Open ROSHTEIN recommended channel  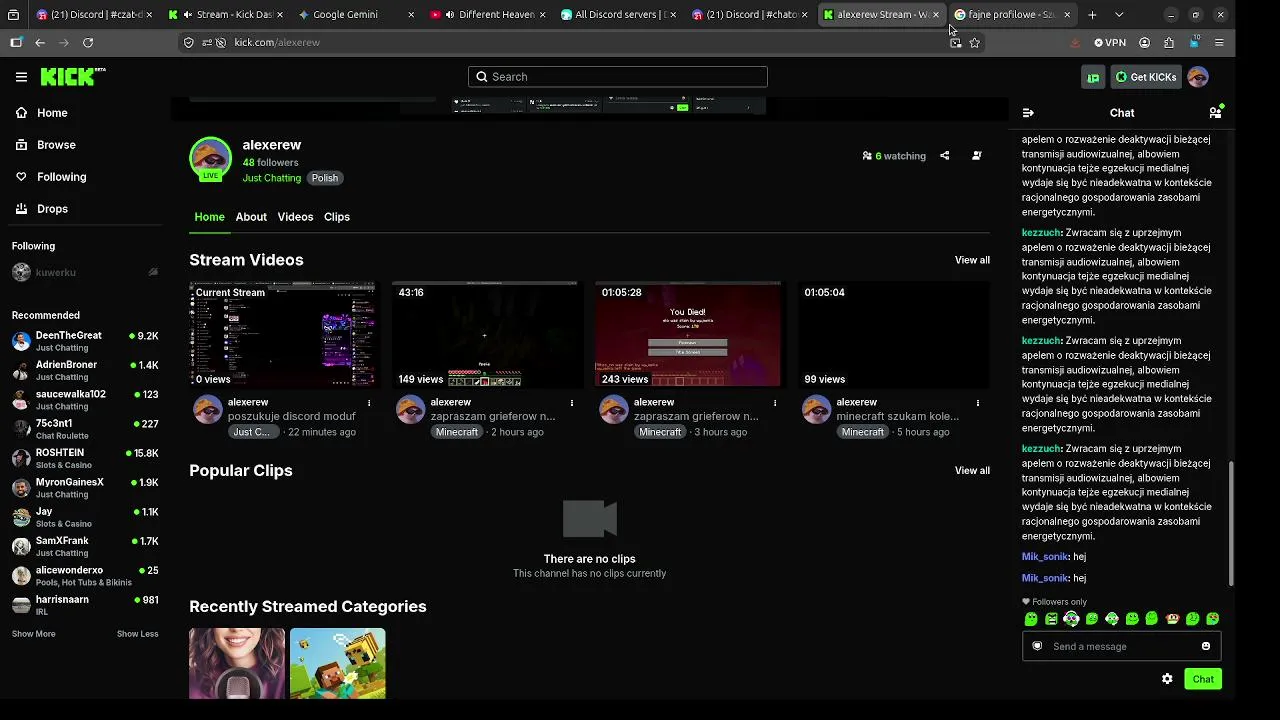point(85,458)
